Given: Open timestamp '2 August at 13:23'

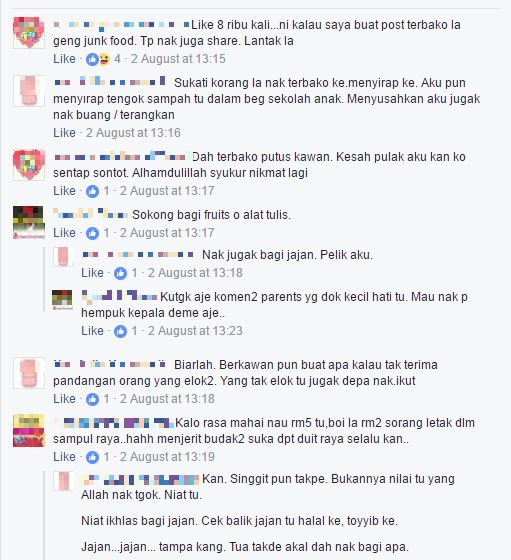Looking at the screenshot, I should coord(195,331).
